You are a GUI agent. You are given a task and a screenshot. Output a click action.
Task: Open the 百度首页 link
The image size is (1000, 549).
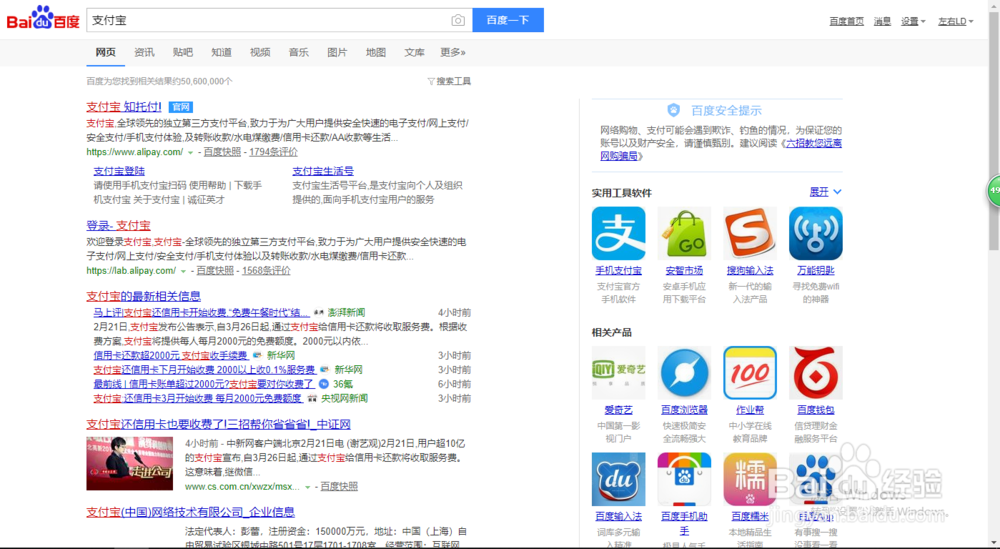[846, 21]
